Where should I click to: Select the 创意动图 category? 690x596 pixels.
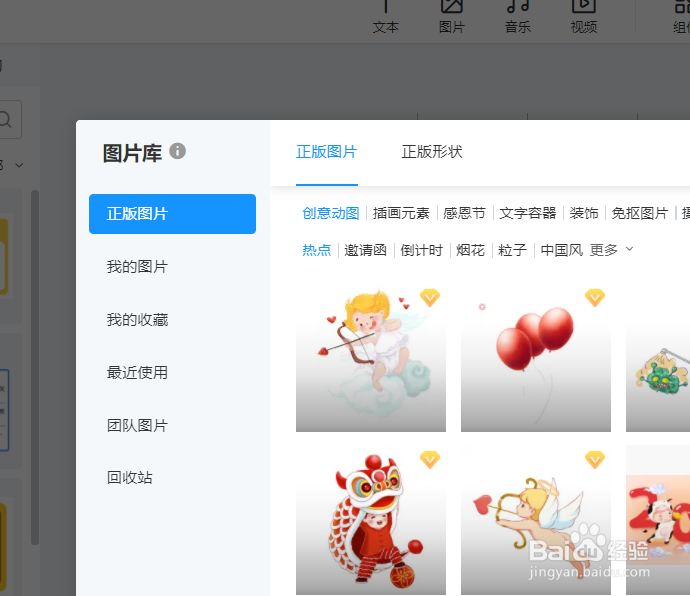tap(330, 213)
